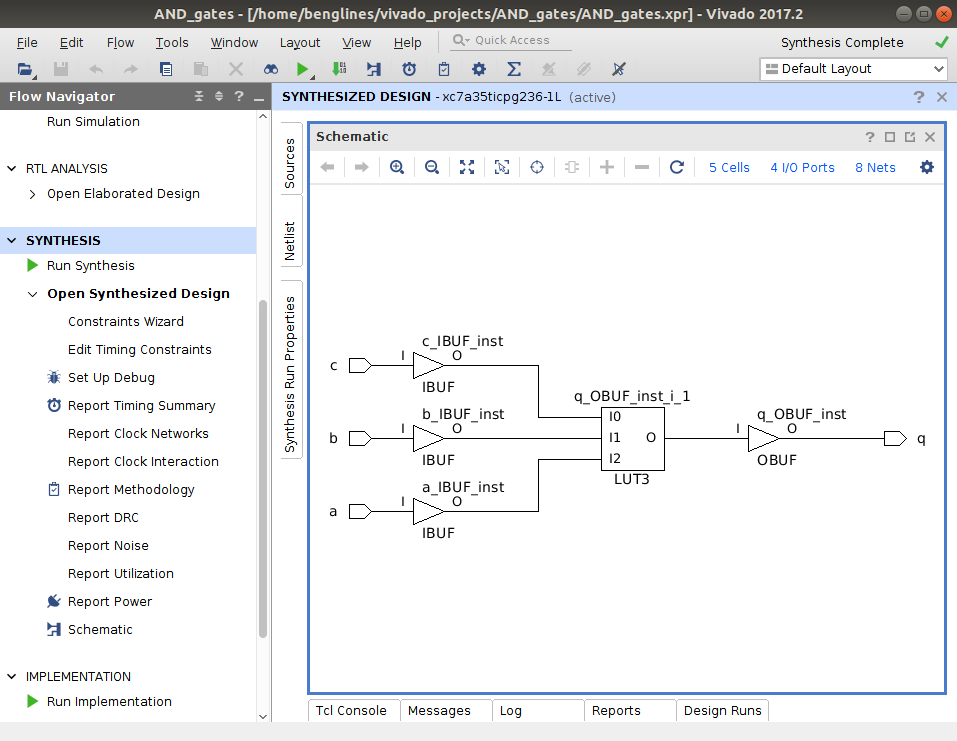Click the Sigma reports toolbar icon
This screenshot has height=741, width=957.
pos(514,69)
